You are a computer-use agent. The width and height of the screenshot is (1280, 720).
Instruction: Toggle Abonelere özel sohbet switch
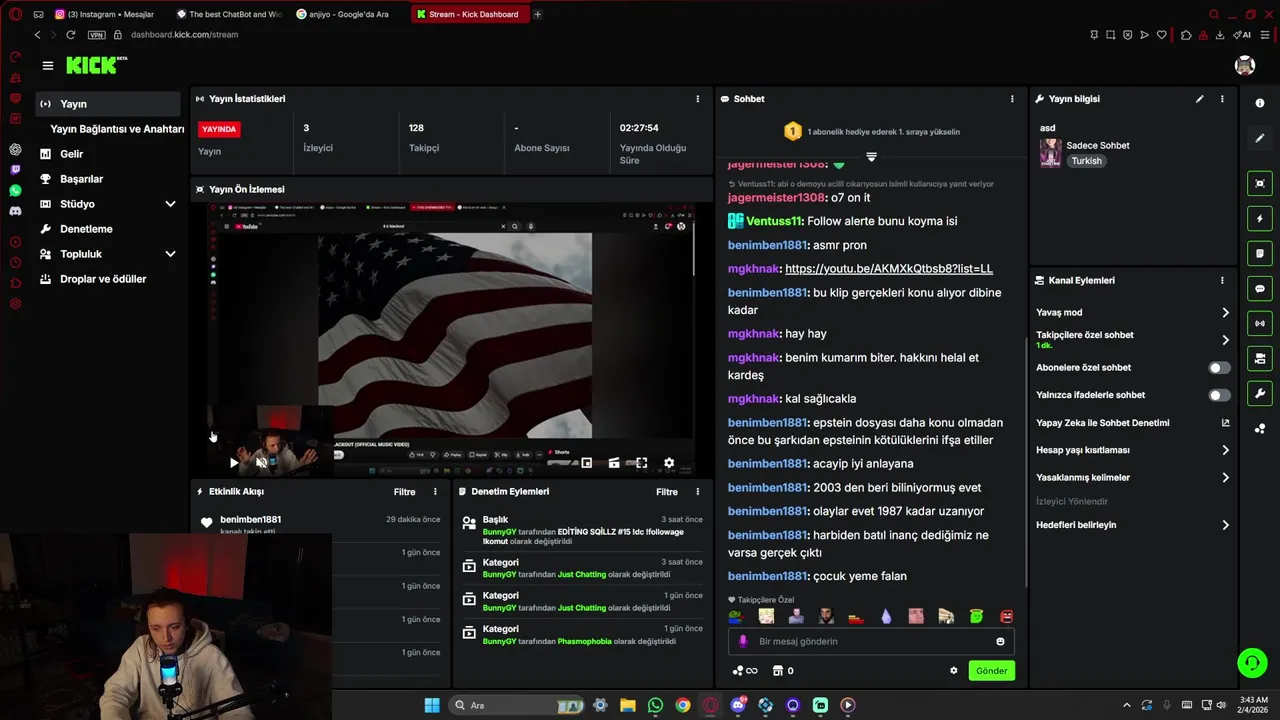click(x=1219, y=368)
